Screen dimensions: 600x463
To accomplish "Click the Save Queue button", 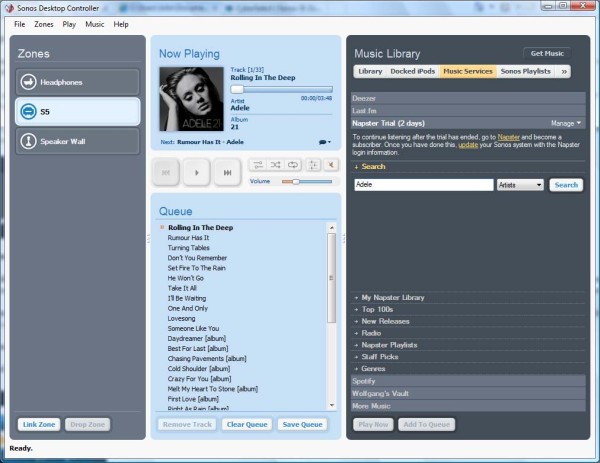I will [303, 424].
